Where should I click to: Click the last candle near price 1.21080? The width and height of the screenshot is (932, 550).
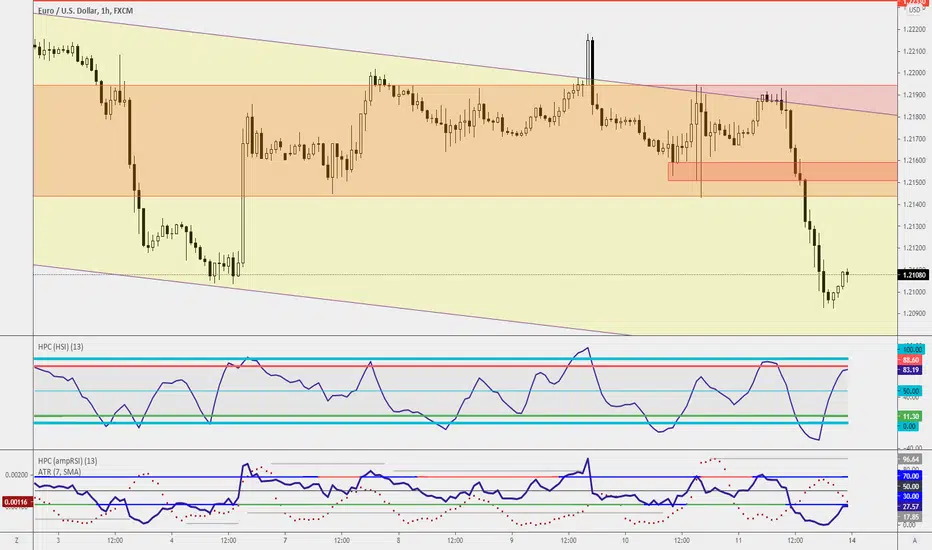click(x=847, y=276)
